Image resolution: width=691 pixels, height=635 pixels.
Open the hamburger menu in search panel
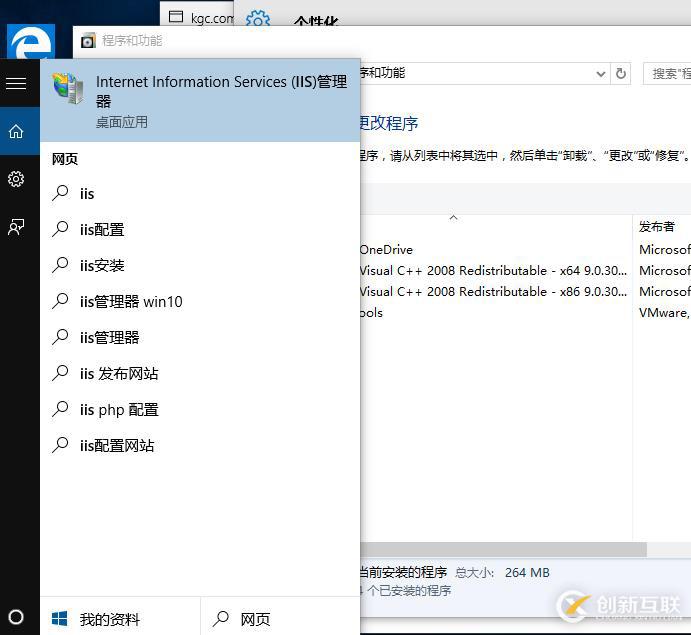[x=16, y=83]
